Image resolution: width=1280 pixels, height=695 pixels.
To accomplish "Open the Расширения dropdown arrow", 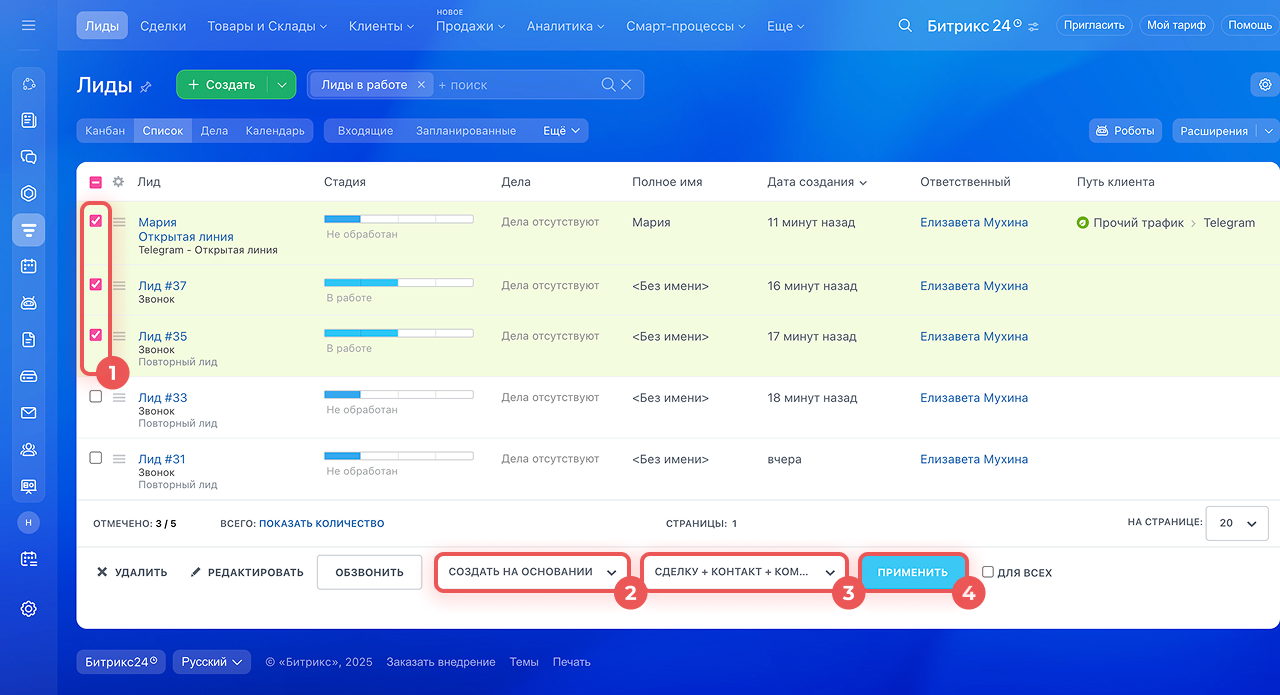I will click(1269, 131).
